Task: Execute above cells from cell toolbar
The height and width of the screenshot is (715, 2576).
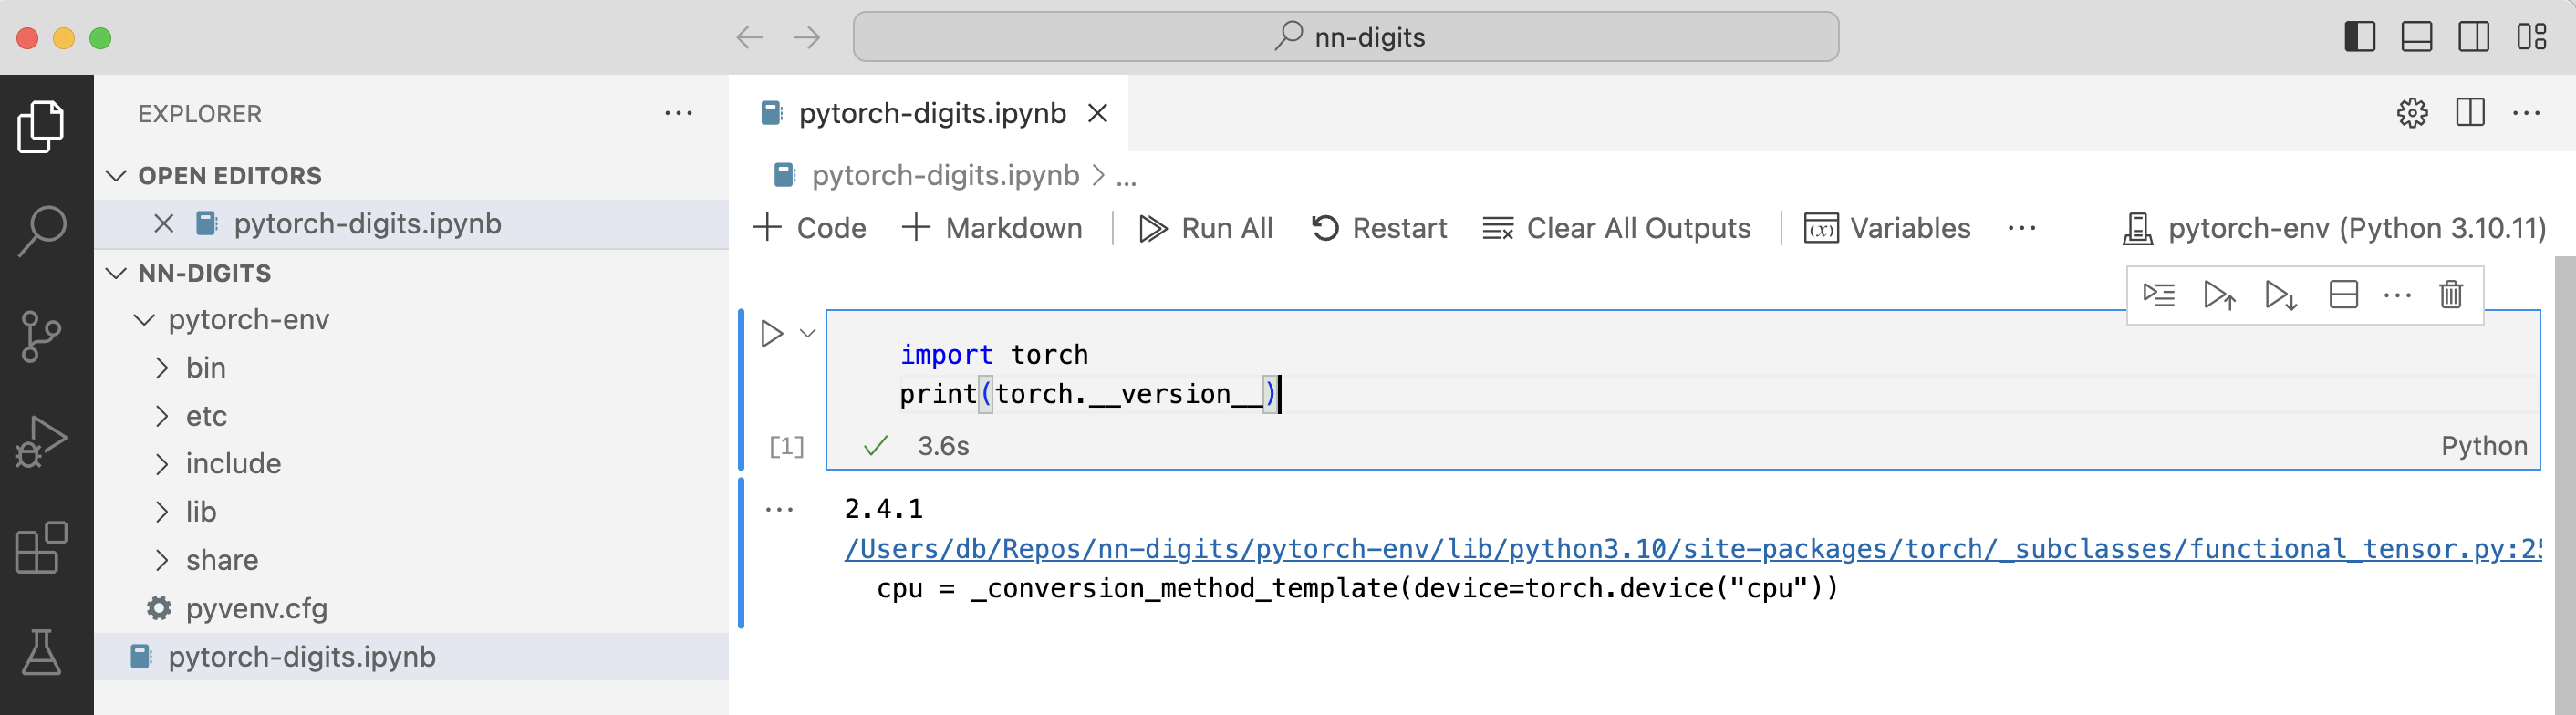Action: pyautogui.click(x=2220, y=295)
